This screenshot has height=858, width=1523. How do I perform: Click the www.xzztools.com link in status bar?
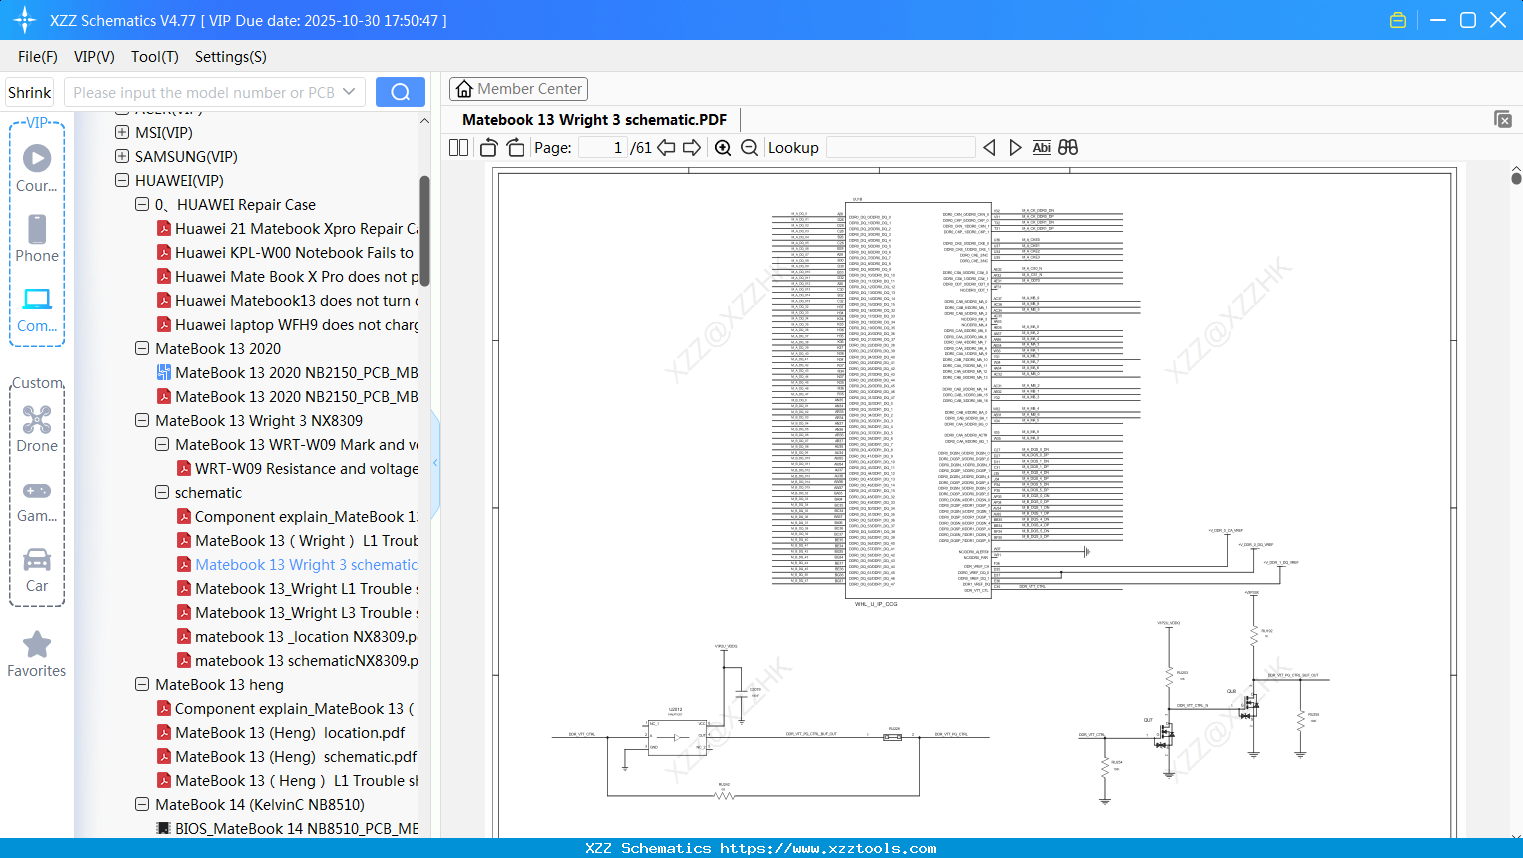828,848
